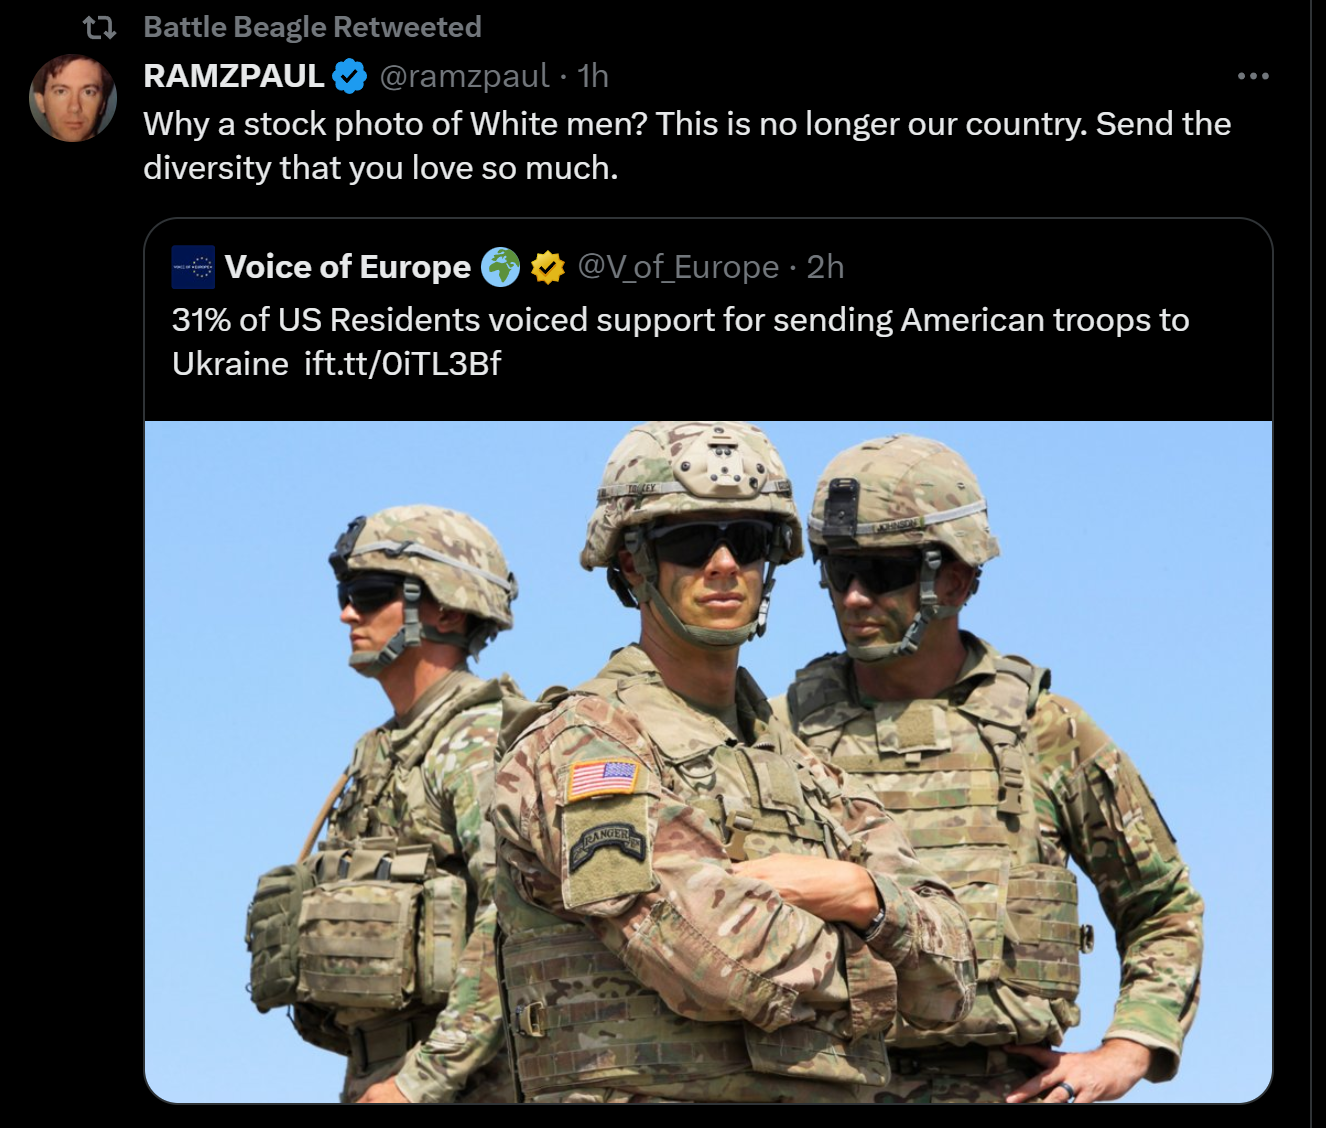This screenshot has height=1128, width=1326.
Task: Click the 1h timestamp on the post
Action: coord(593,76)
